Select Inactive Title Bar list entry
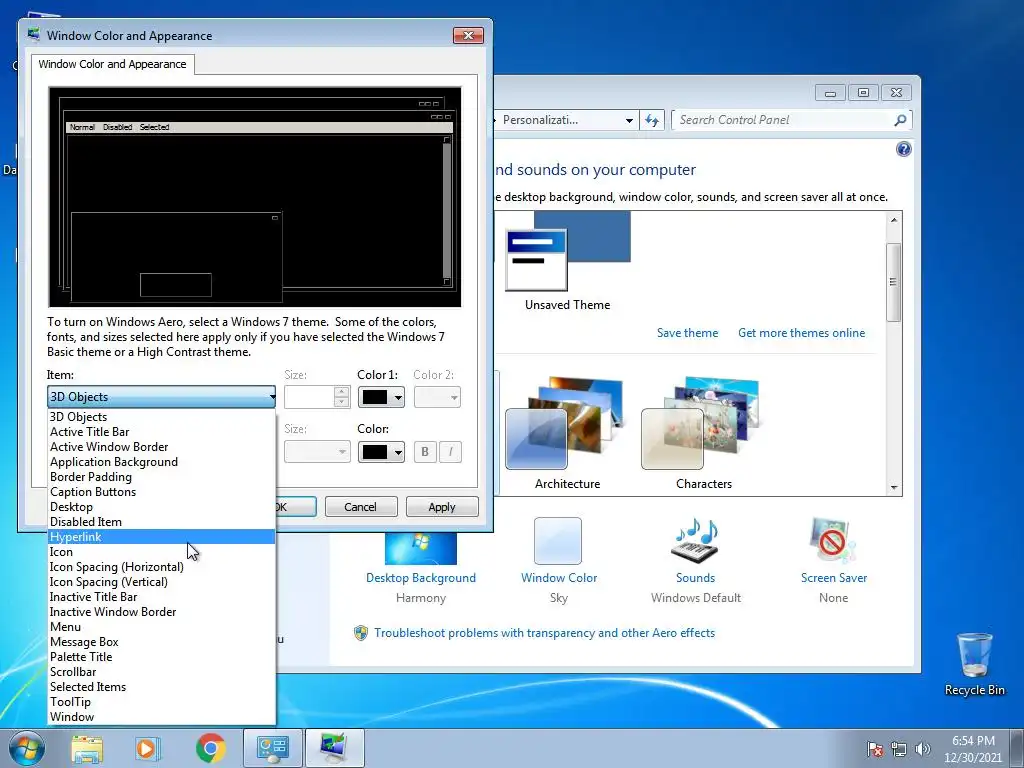1024x768 pixels. tap(161, 597)
